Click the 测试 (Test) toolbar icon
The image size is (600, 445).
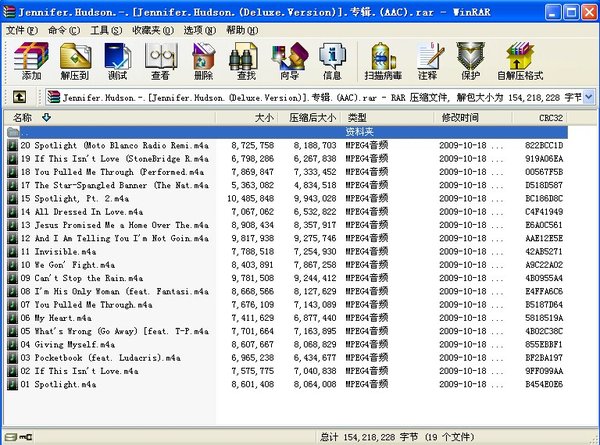[117, 61]
